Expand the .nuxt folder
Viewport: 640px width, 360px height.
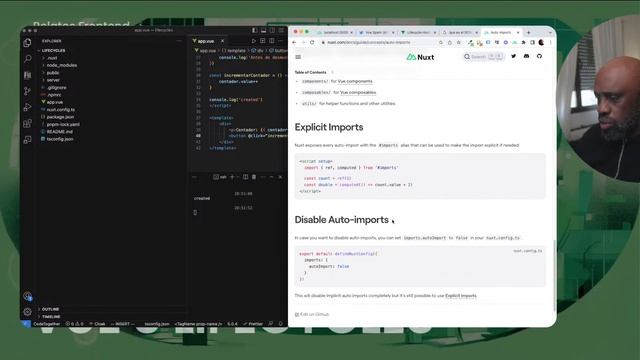coord(52,58)
